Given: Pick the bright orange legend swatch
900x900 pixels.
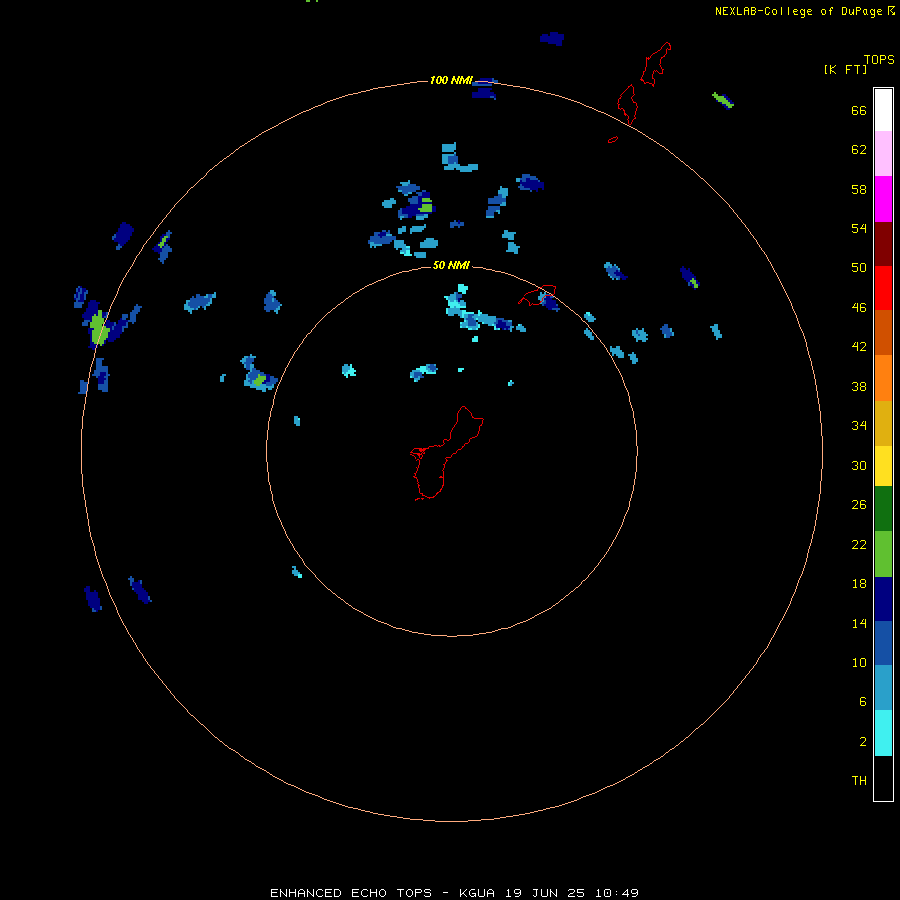Looking at the screenshot, I should 883,378.
